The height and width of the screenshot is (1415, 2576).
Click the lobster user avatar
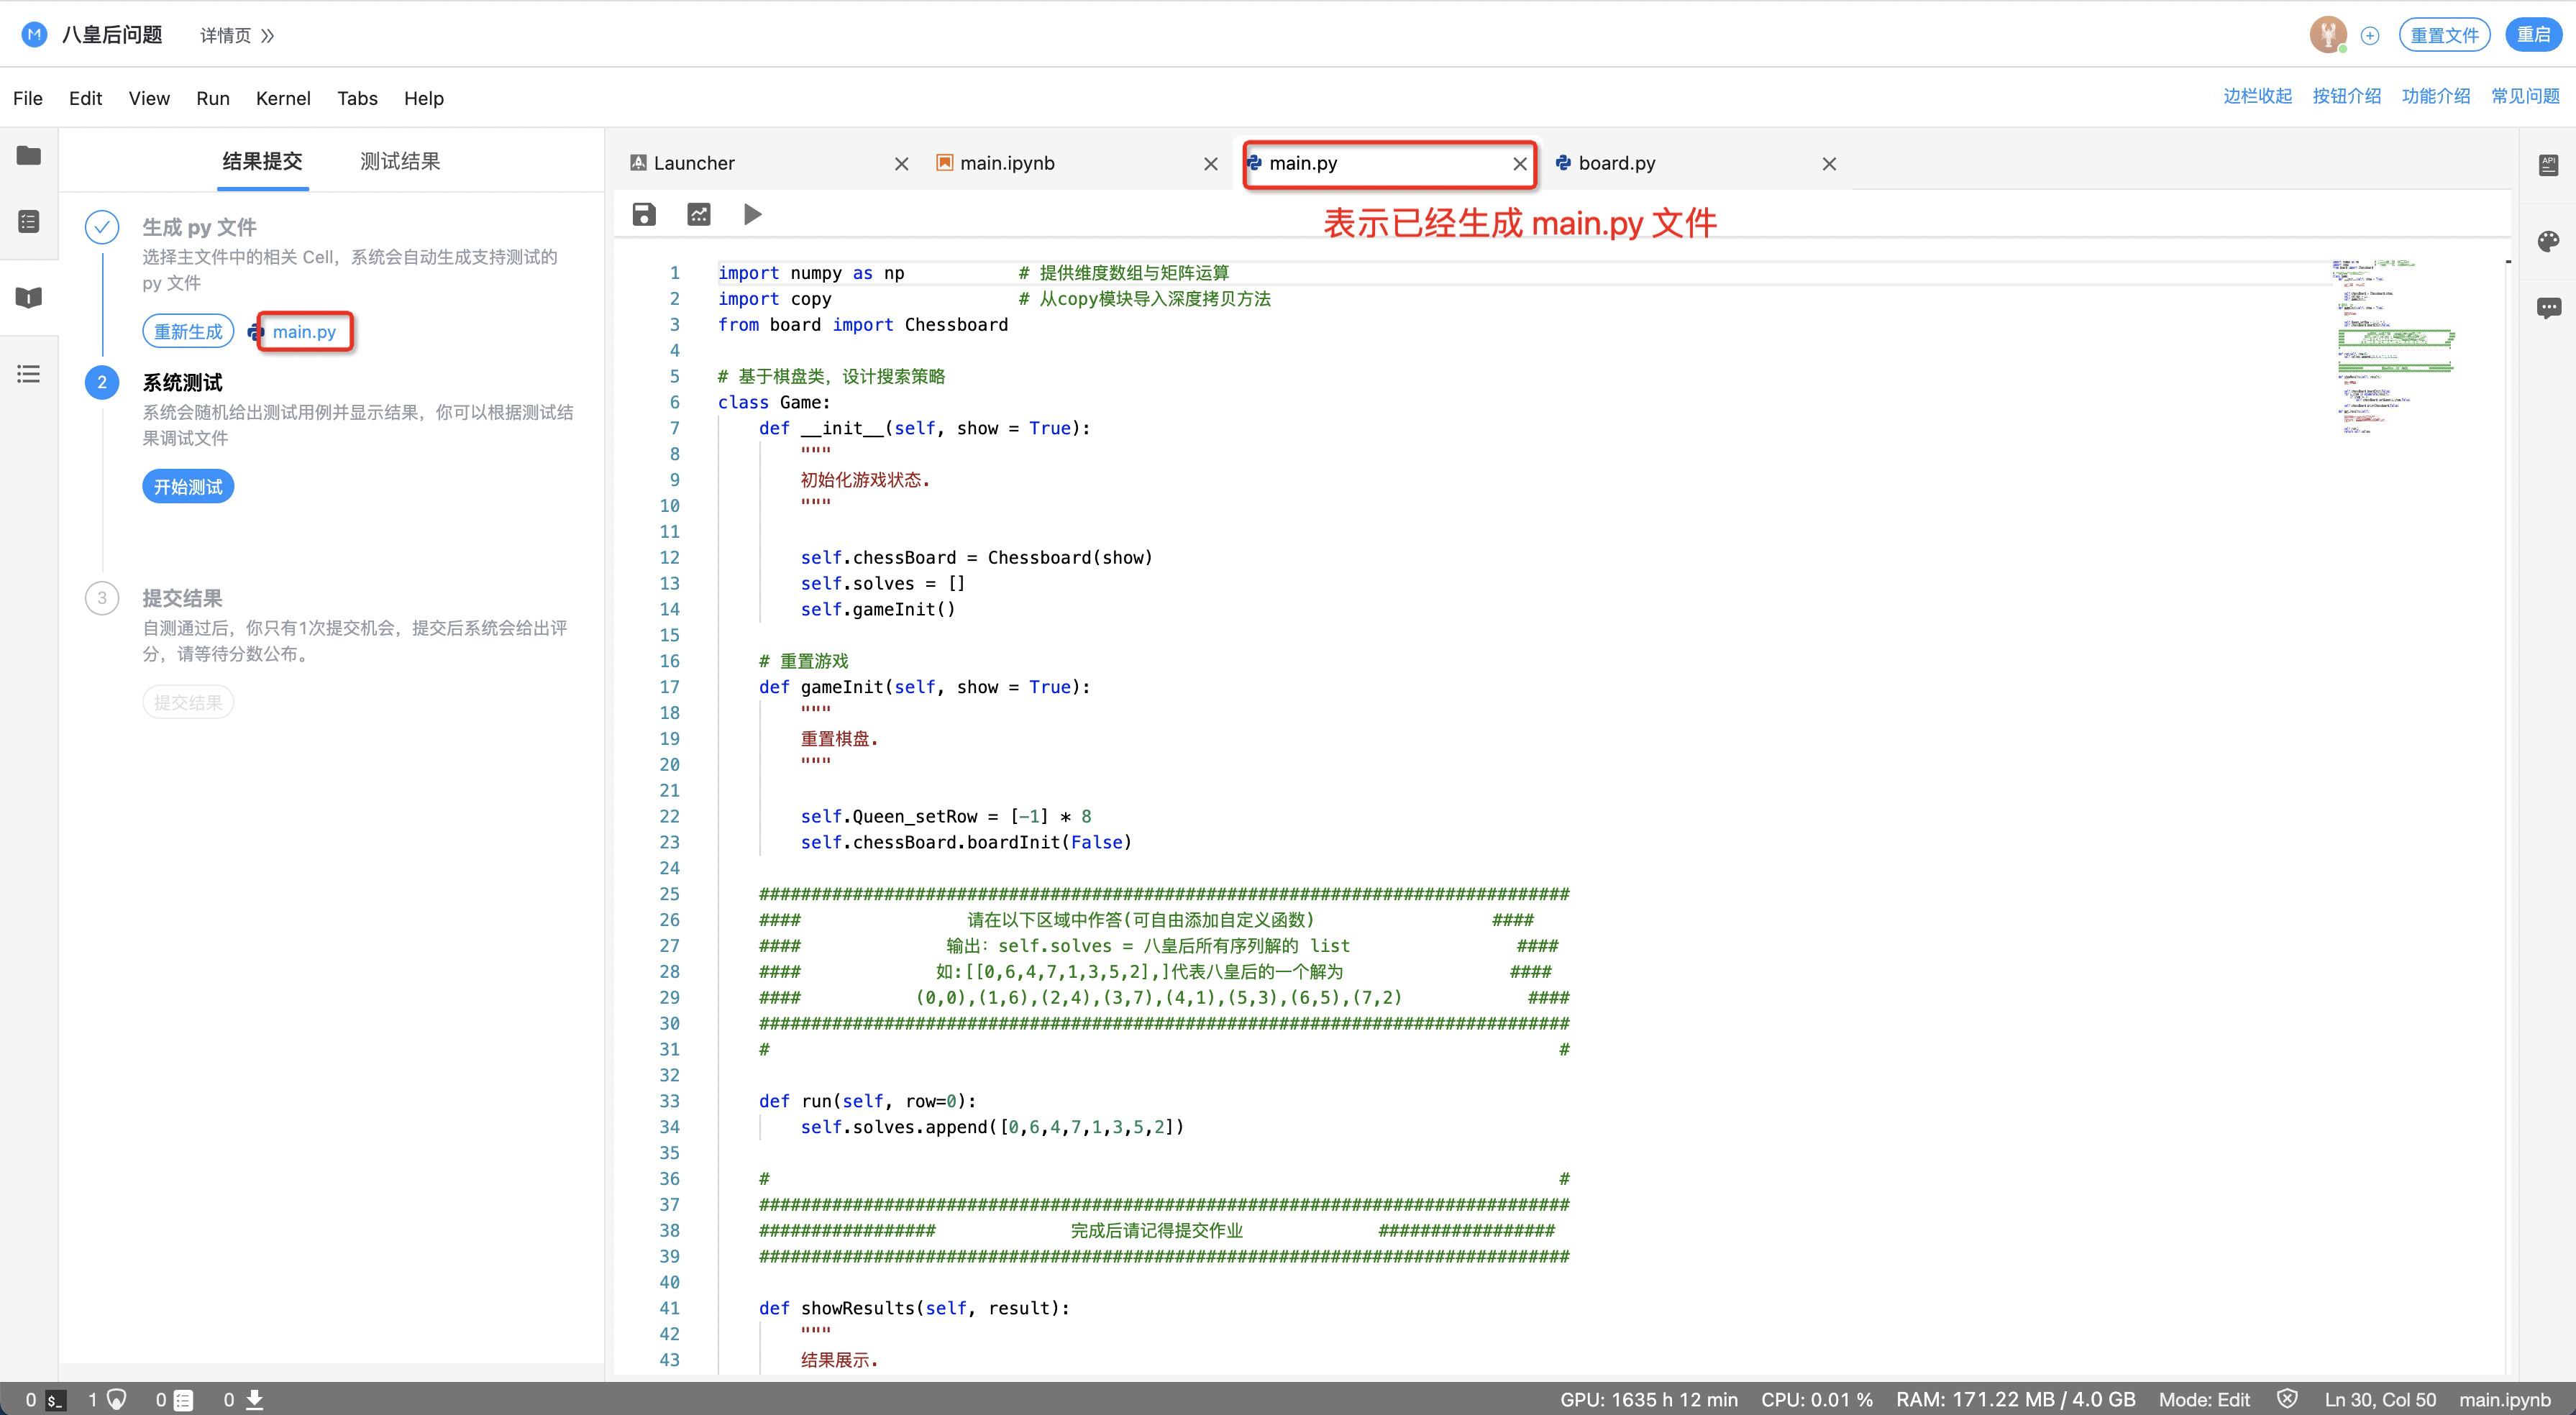click(x=2328, y=35)
